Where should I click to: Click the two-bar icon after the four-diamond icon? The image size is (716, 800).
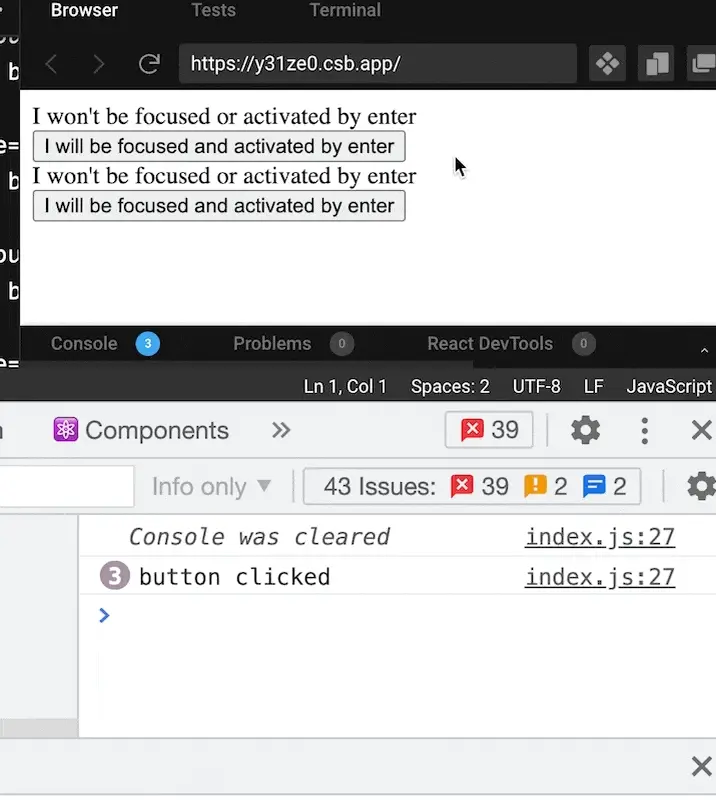tap(656, 64)
